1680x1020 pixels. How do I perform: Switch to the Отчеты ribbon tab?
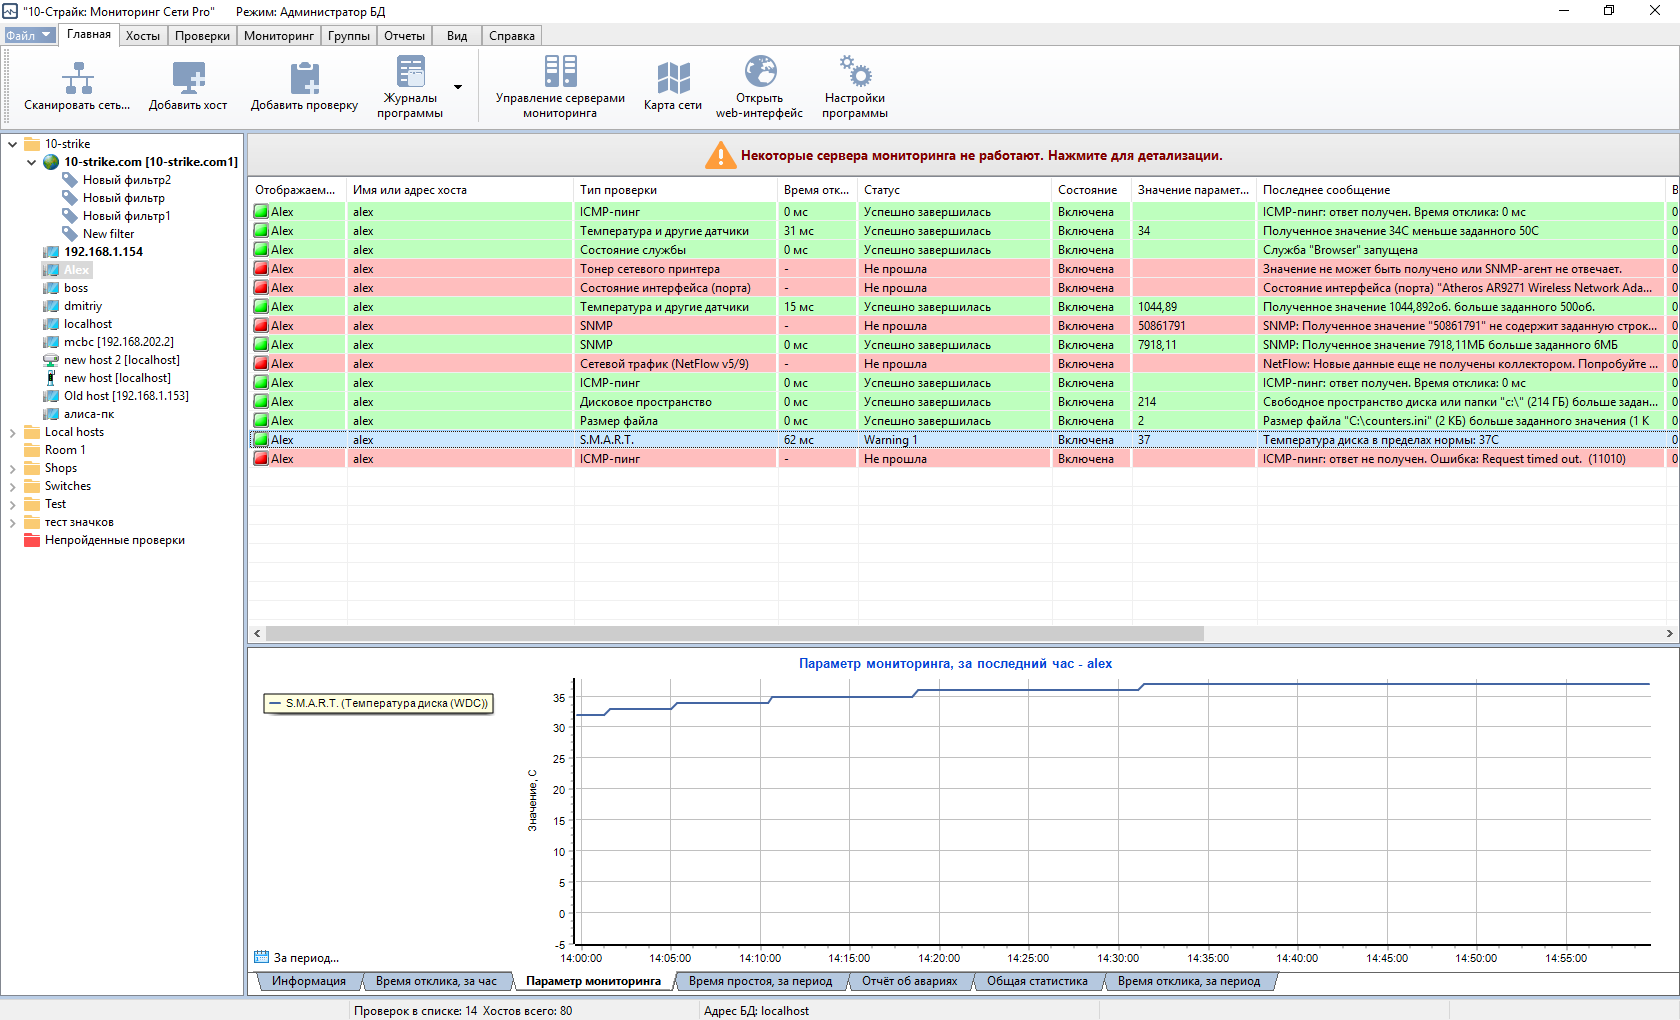coord(404,36)
